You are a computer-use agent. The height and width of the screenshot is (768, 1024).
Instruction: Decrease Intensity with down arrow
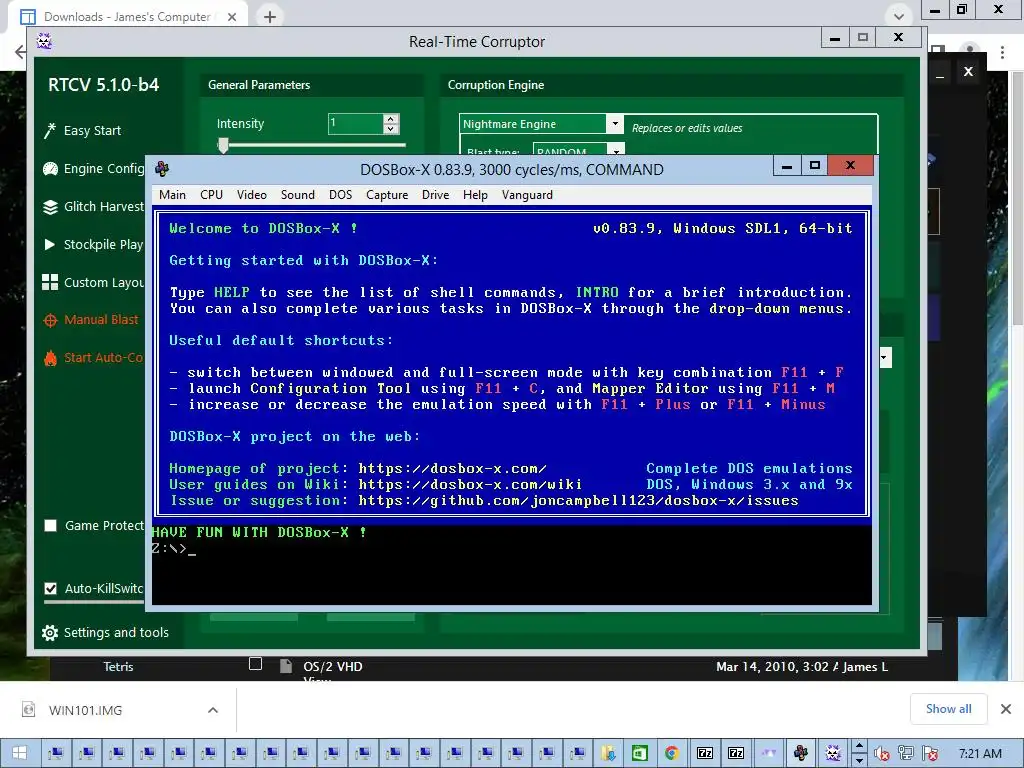coord(391,129)
